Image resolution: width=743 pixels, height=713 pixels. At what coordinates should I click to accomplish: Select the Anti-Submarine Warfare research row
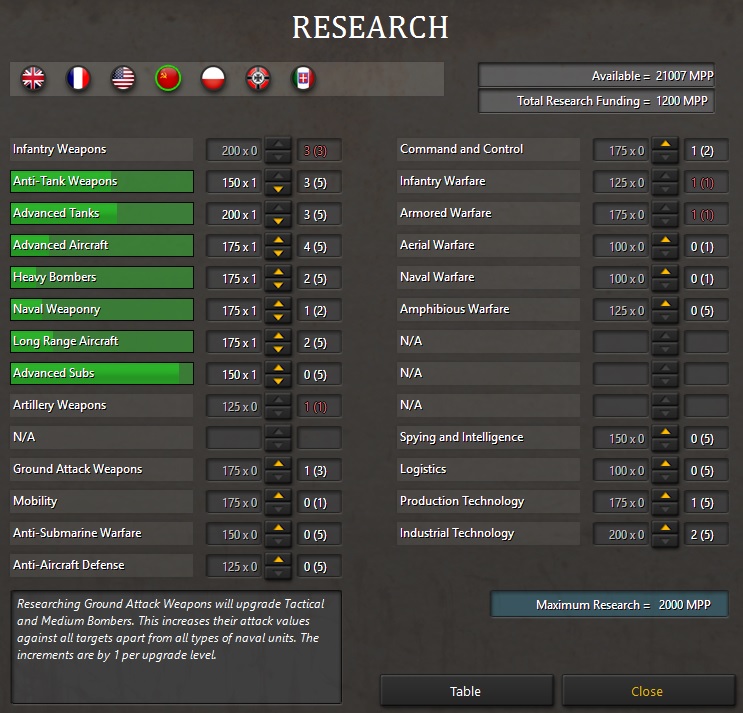tap(101, 533)
